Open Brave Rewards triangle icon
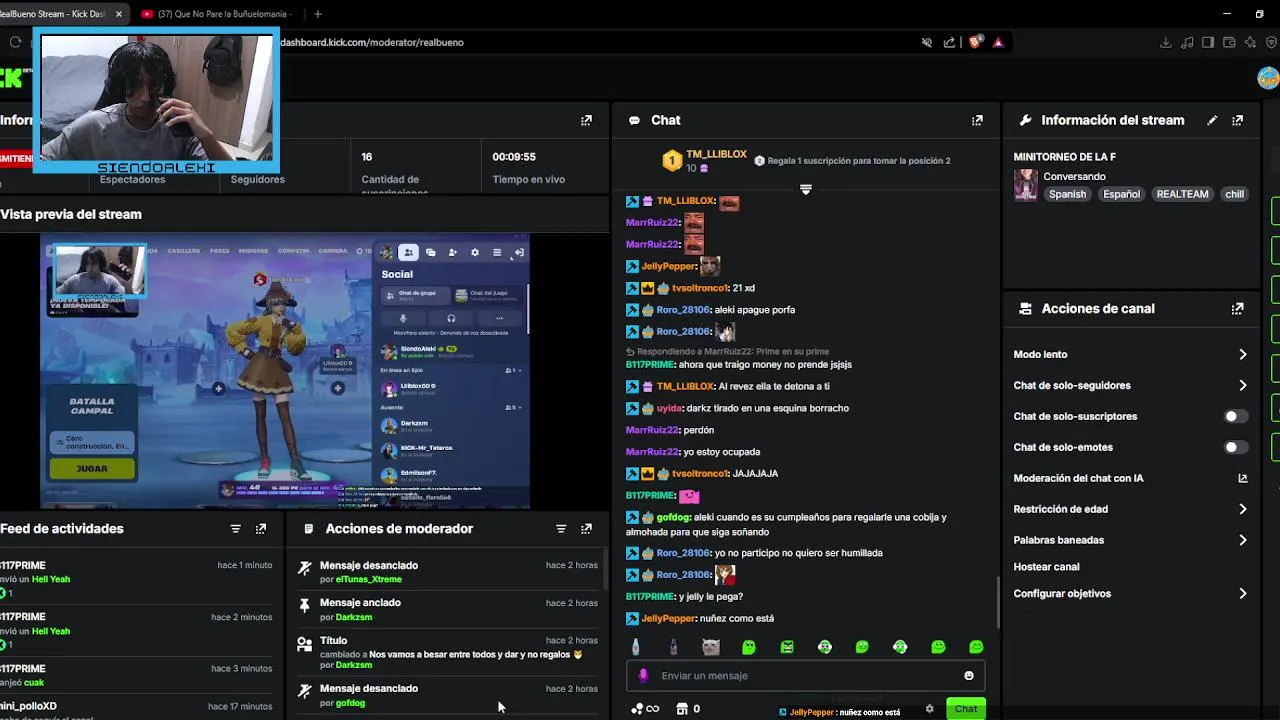The width and height of the screenshot is (1280, 720). pos(998,42)
